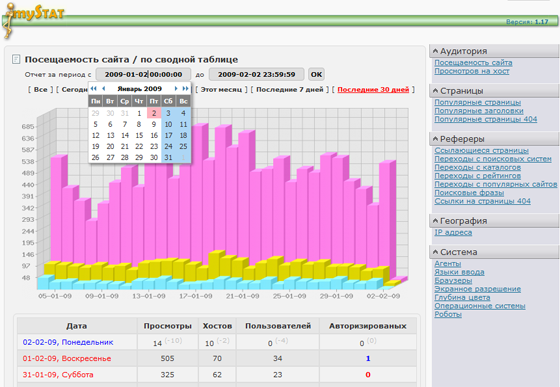560x387 pixels.
Task: Choose Этот месяц period filter
Action: [x=221, y=90]
